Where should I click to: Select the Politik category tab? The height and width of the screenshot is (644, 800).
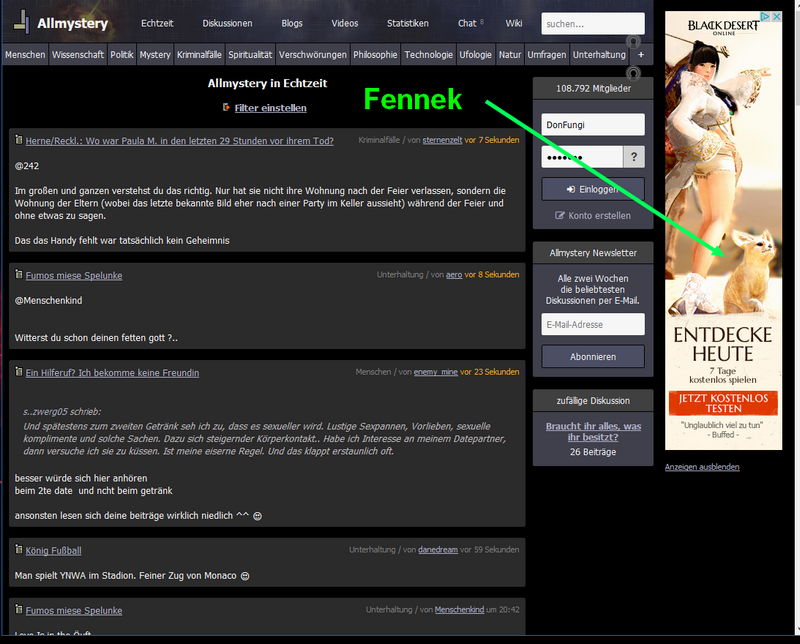coord(121,55)
